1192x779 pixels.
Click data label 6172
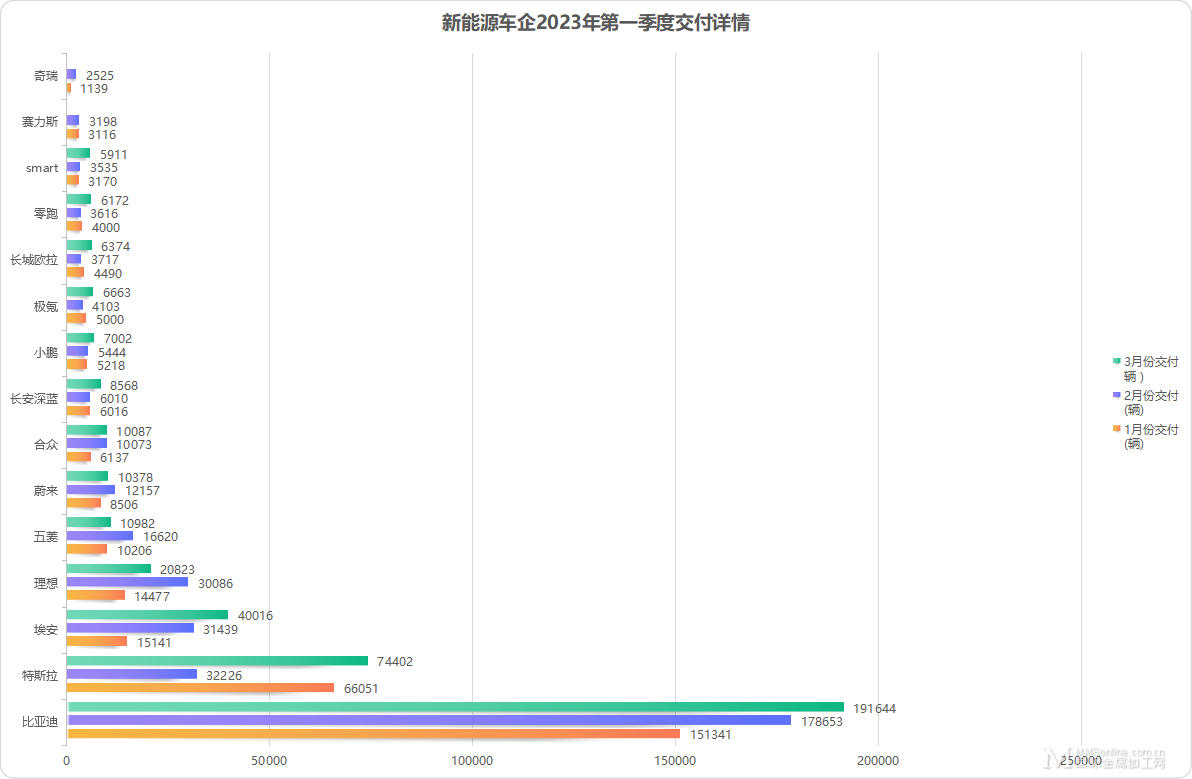(115, 201)
